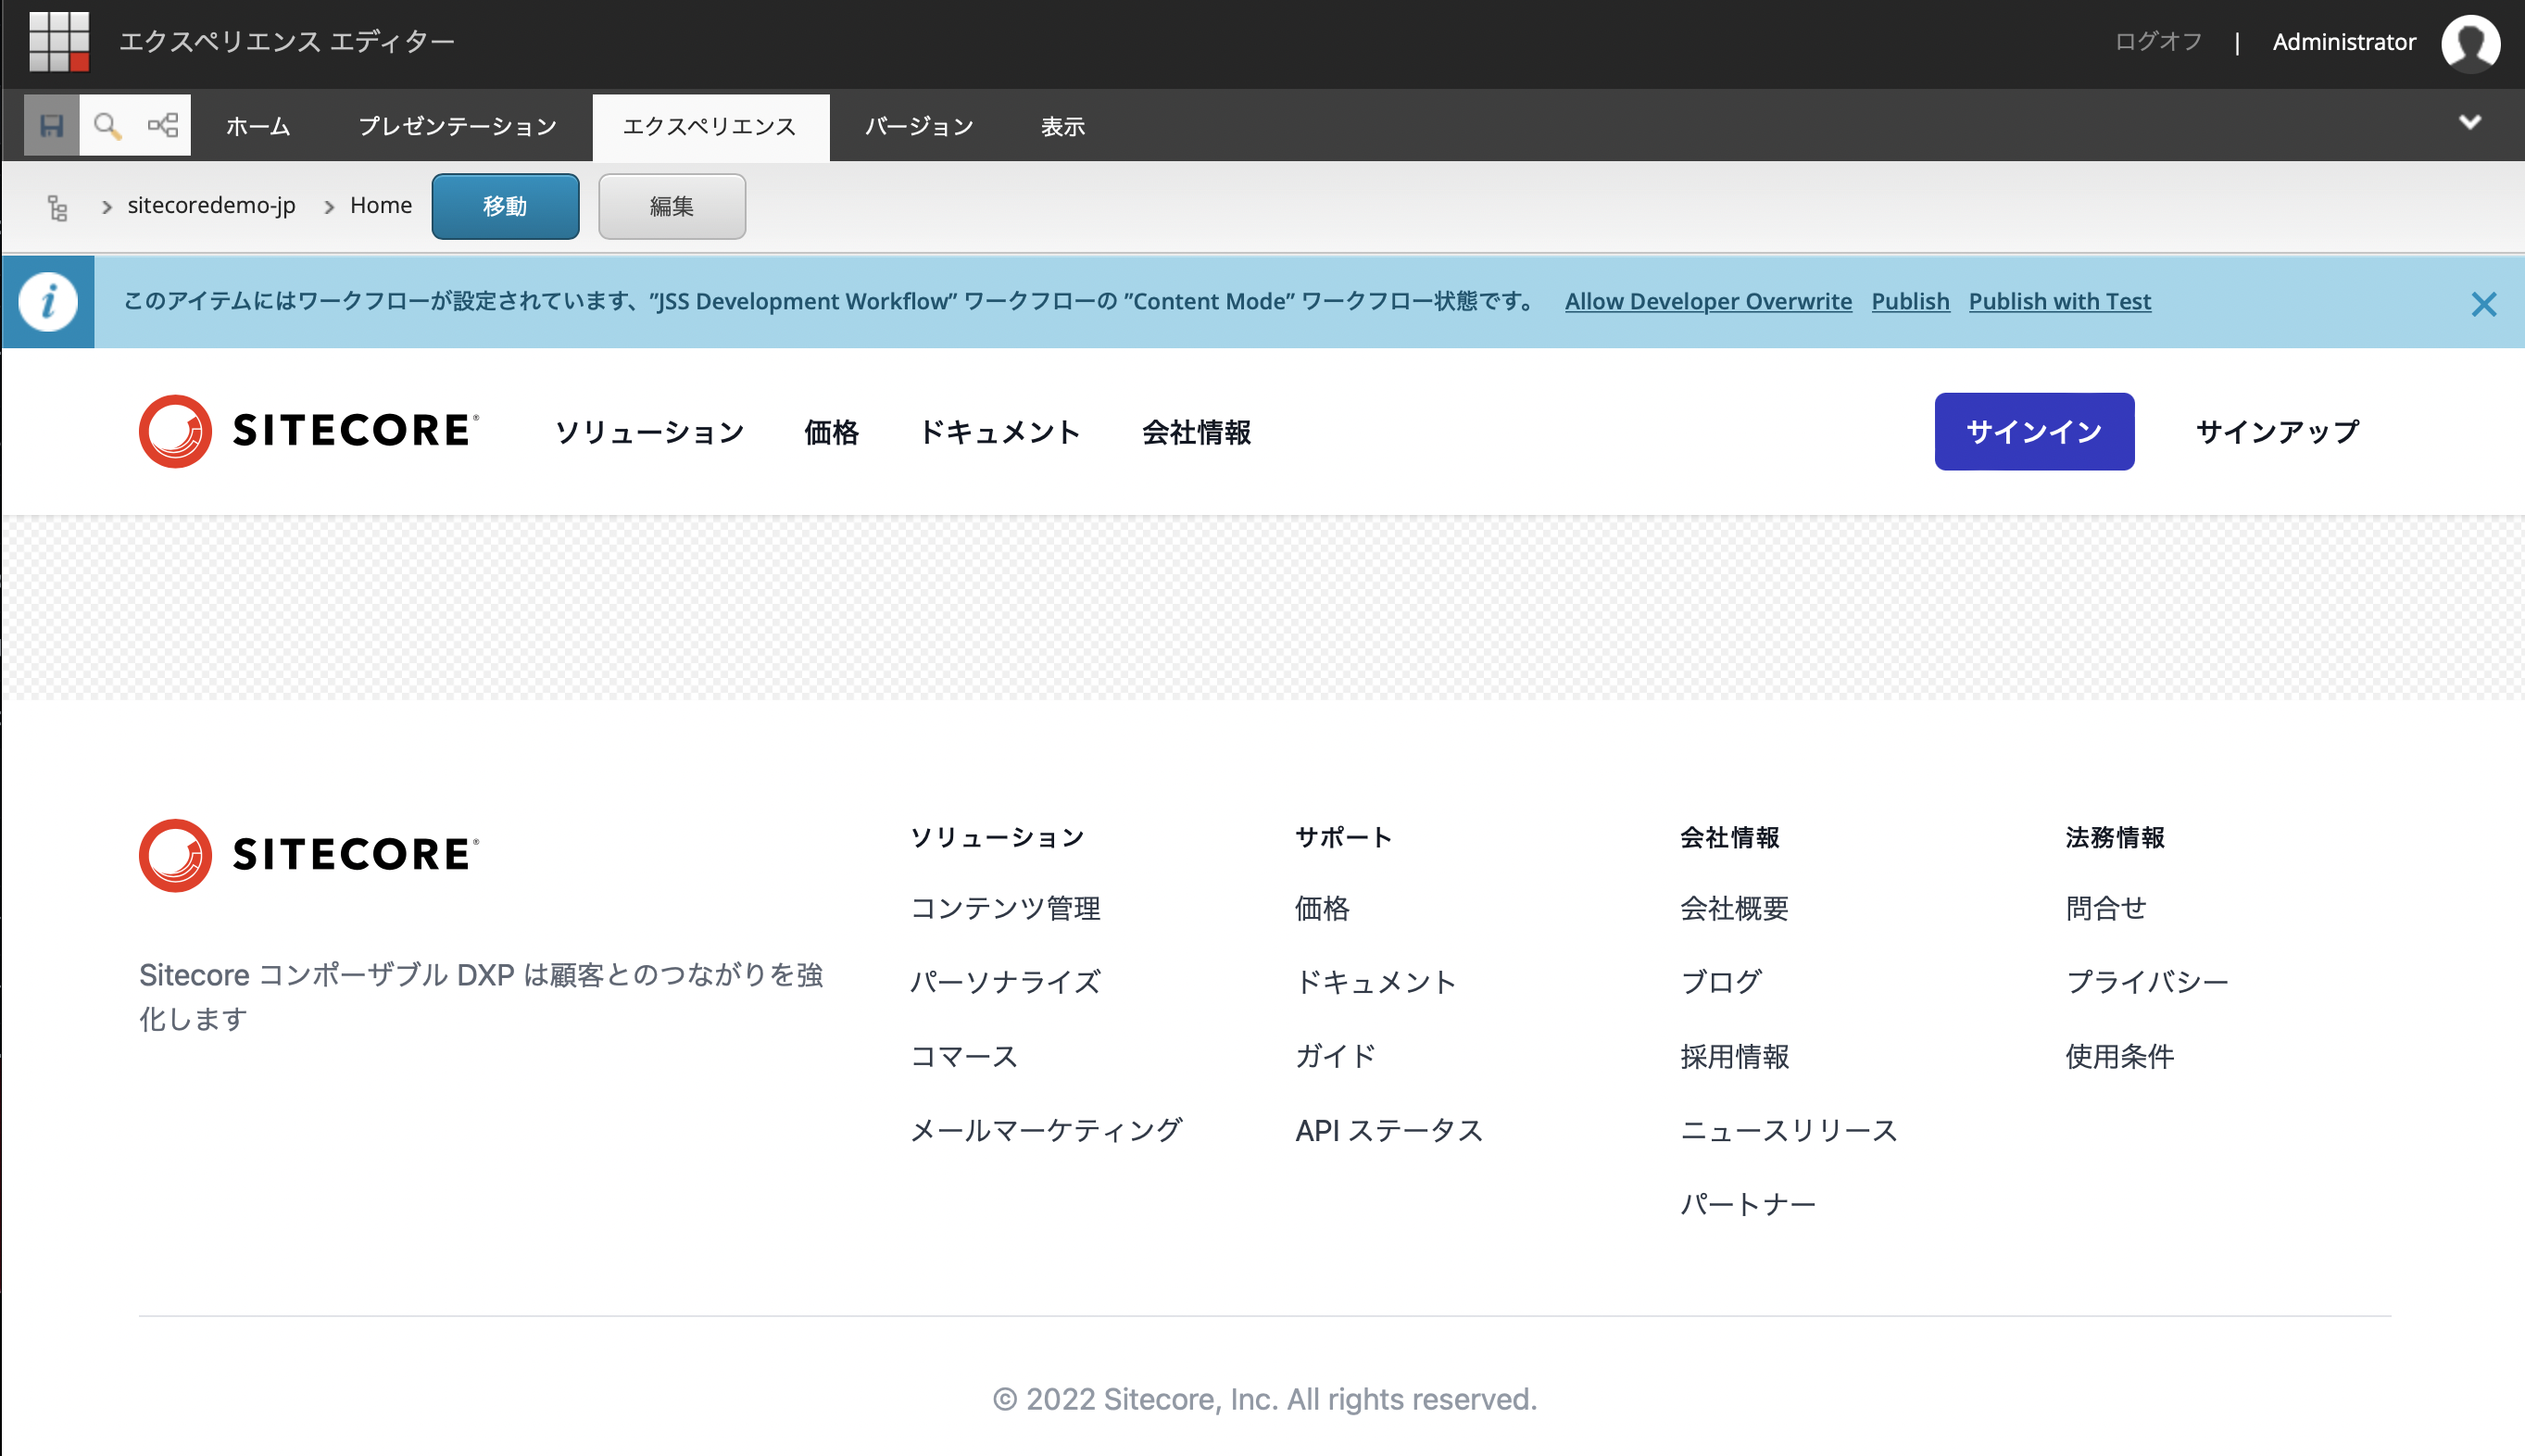
Task: Open 価格 in site header menu
Action: [x=831, y=432]
